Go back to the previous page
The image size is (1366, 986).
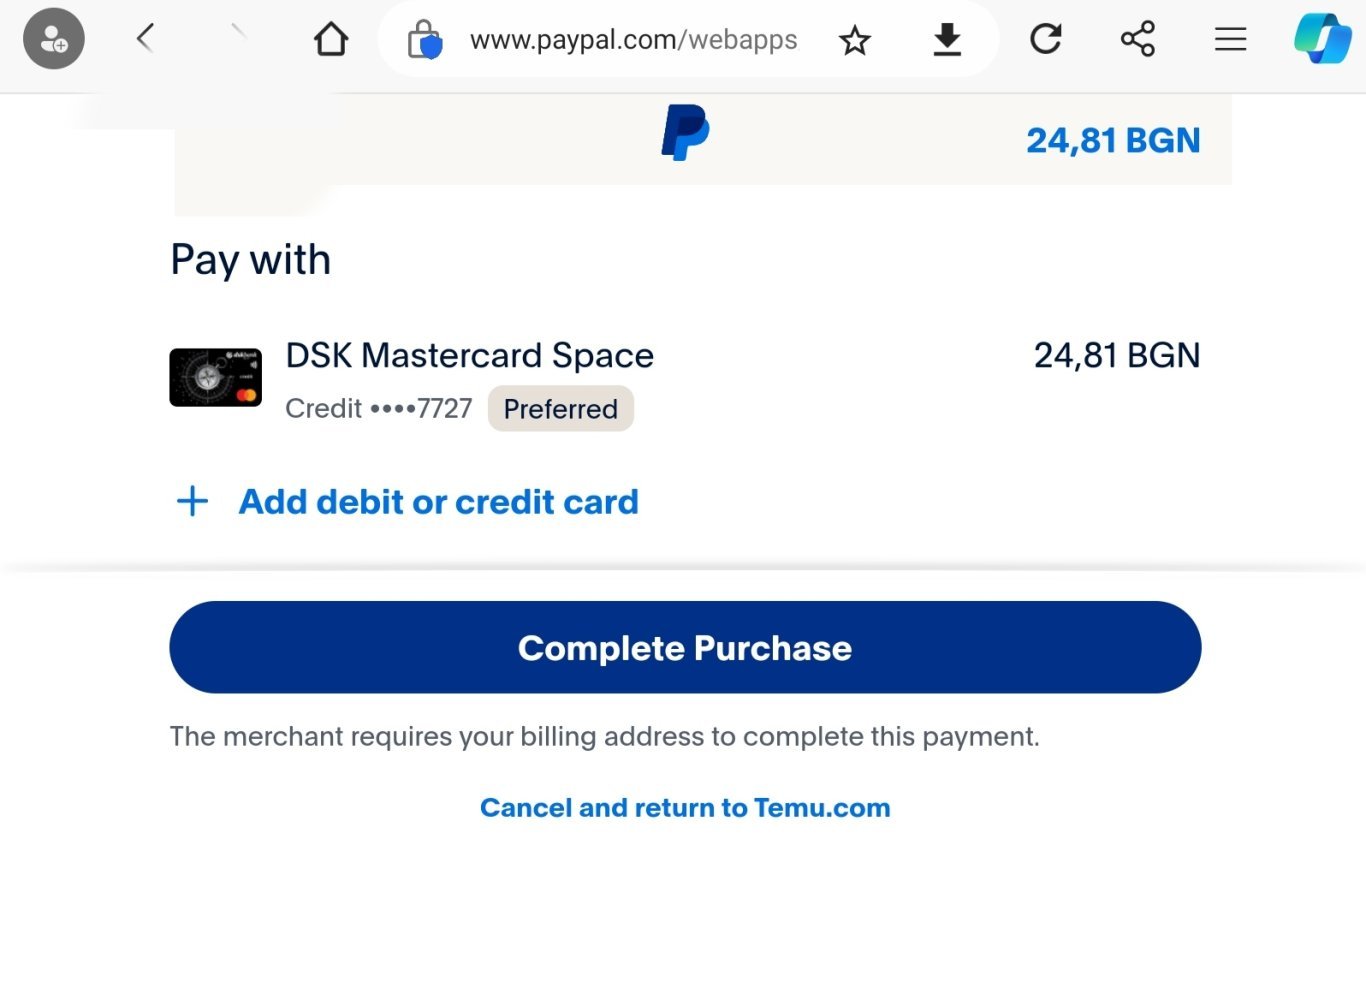145,39
